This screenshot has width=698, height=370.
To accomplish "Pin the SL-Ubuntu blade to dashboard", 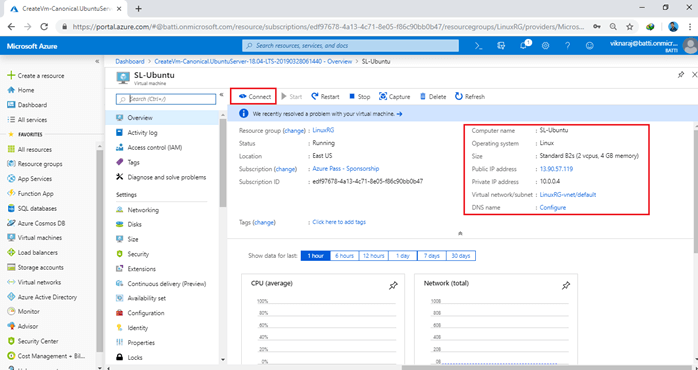I will [x=681, y=75].
